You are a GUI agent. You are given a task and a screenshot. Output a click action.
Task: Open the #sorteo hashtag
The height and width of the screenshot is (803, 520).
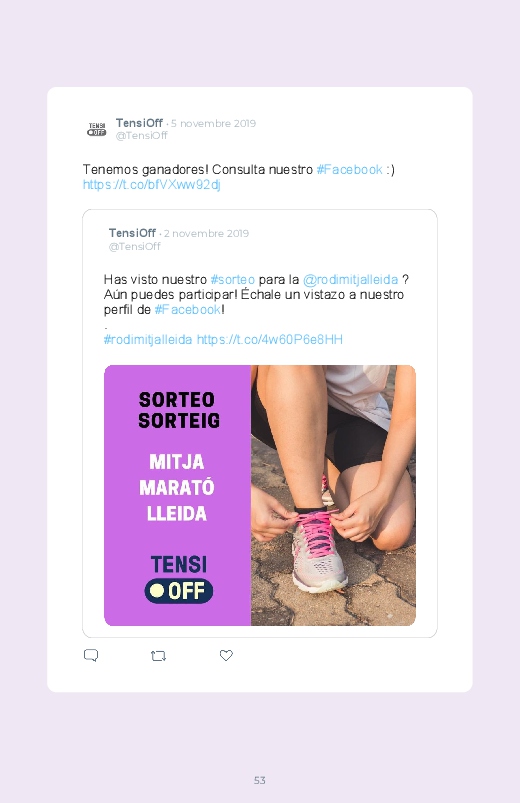coord(233,280)
